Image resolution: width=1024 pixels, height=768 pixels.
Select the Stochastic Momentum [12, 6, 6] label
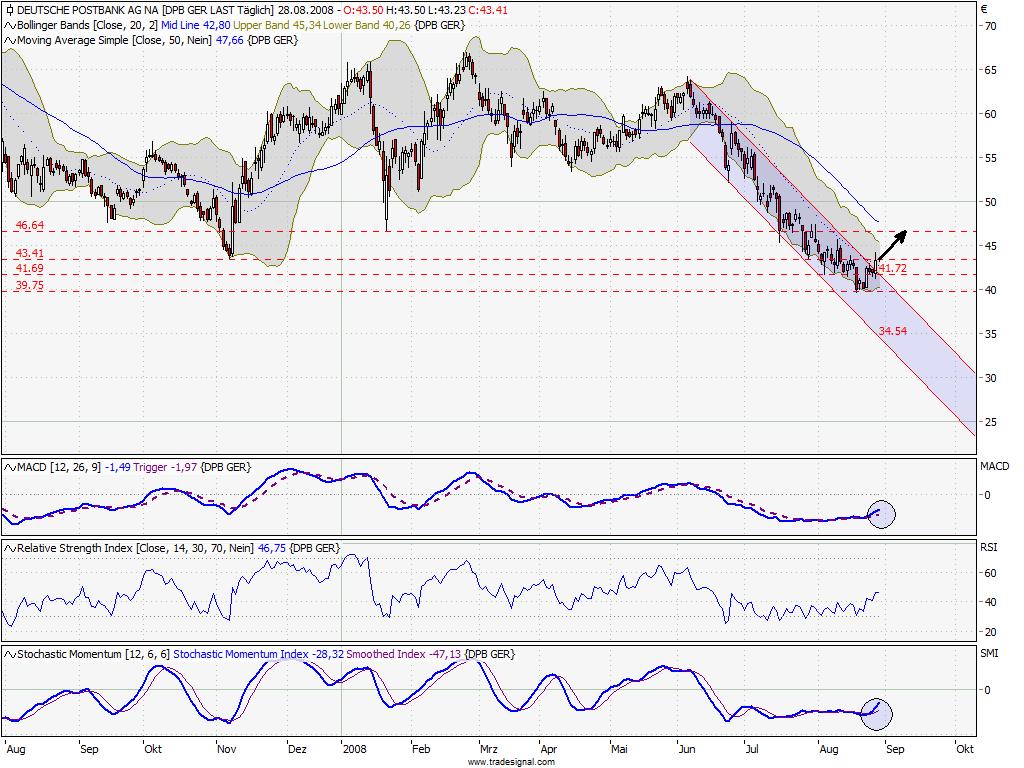[x=93, y=654]
